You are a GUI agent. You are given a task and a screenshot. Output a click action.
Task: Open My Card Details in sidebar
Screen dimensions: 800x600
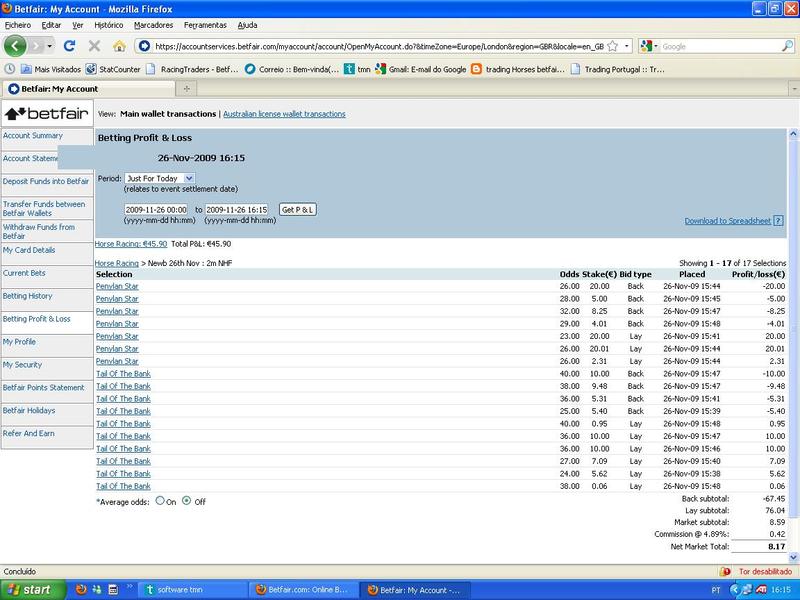(29, 250)
